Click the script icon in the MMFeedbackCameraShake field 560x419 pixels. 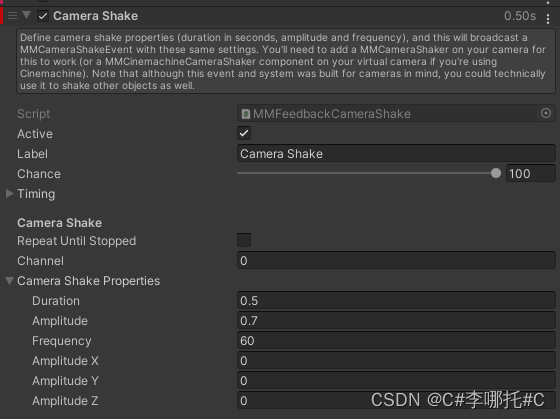pos(246,114)
